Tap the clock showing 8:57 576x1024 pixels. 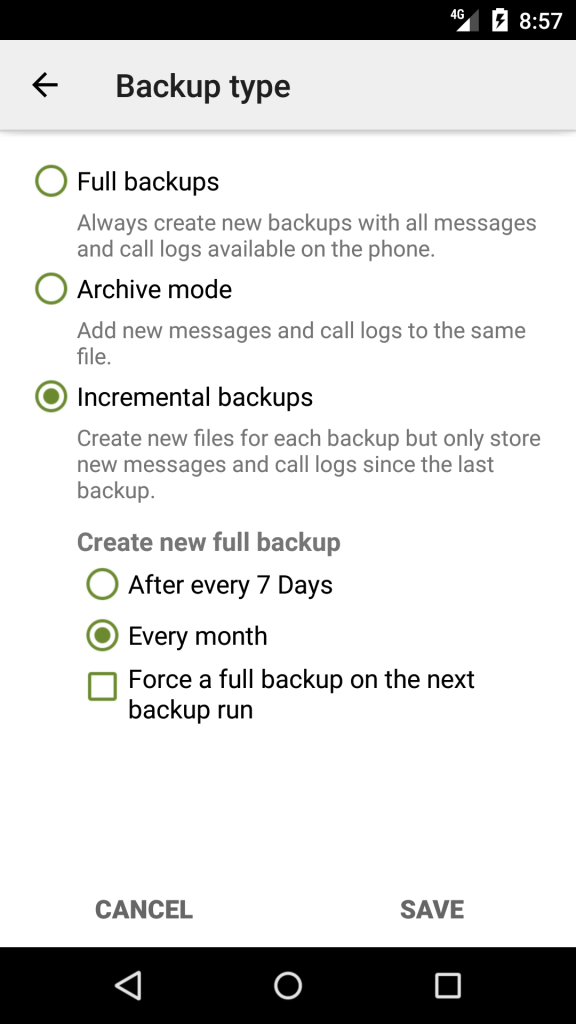tap(540, 21)
